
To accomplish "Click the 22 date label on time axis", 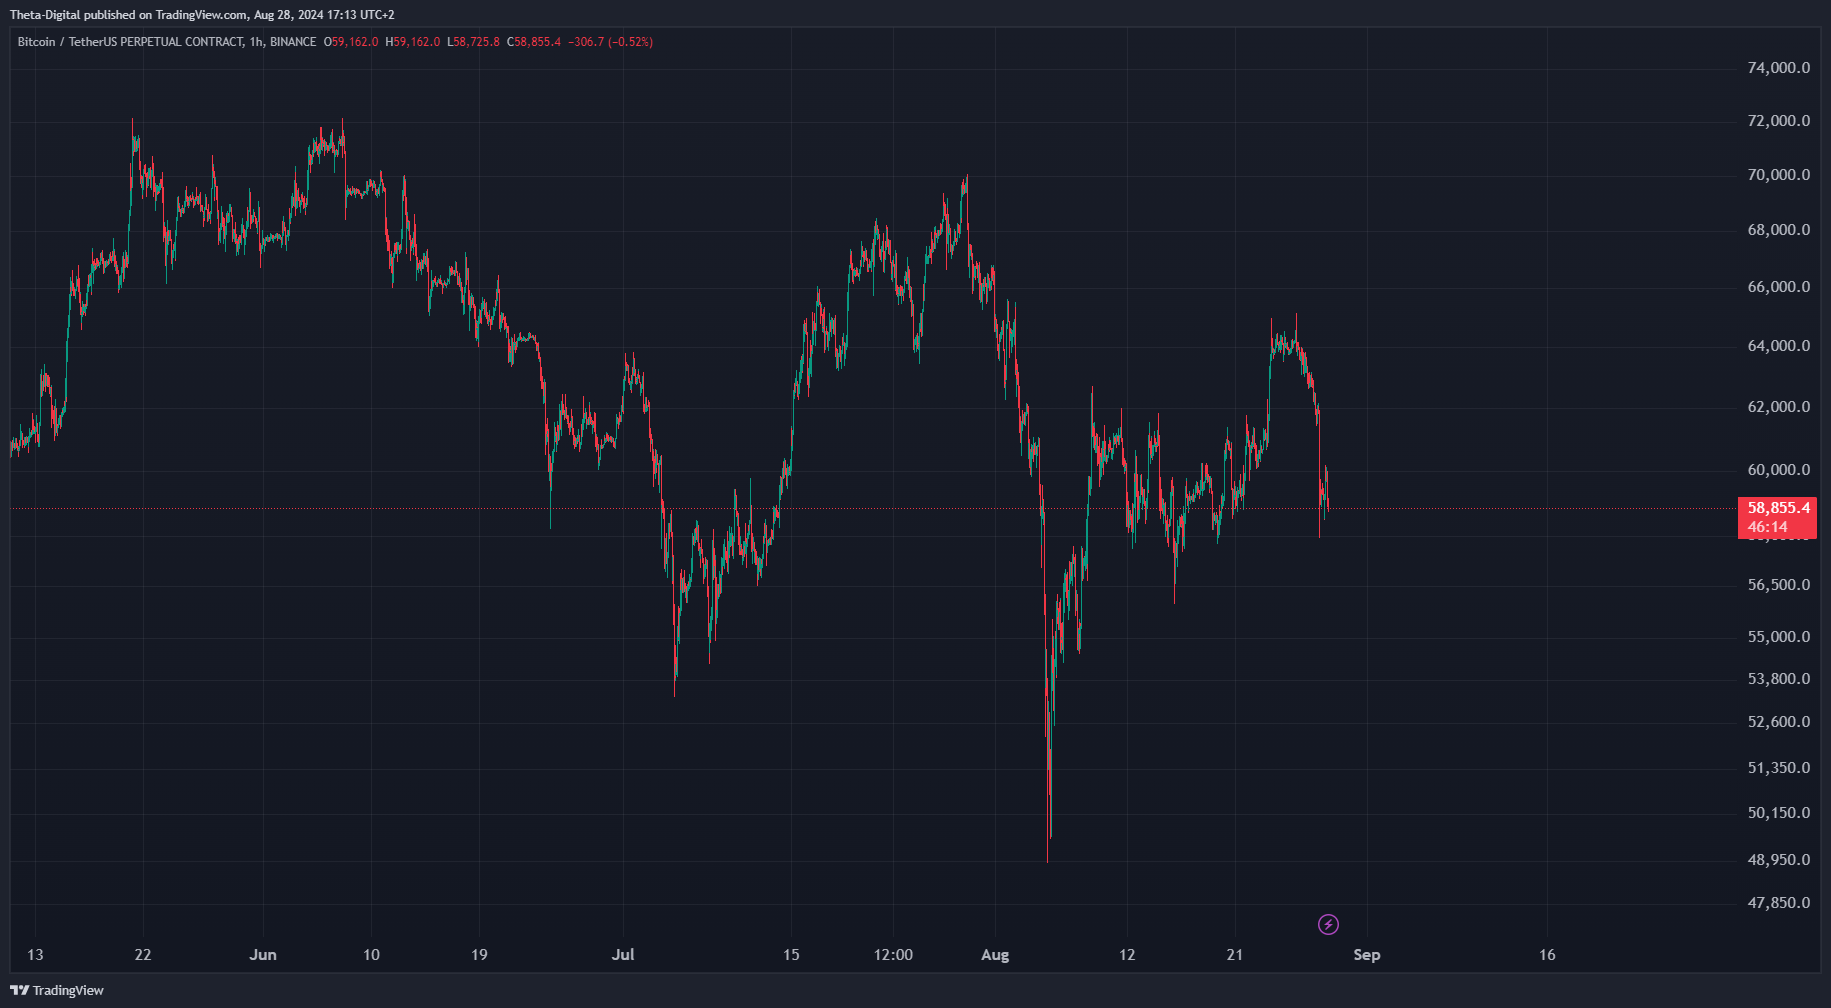I will coord(143,955).
